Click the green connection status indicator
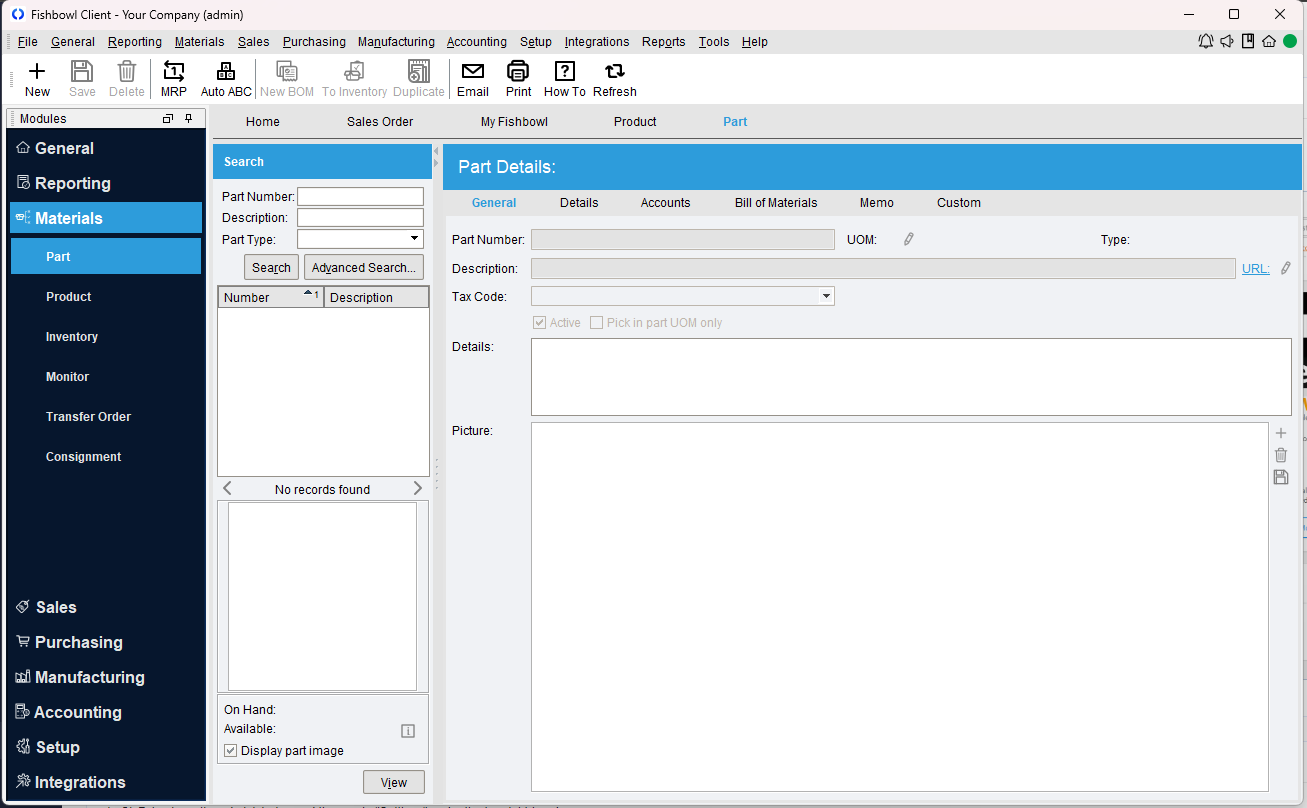 pyautogui.click(x=1290, y=41)
